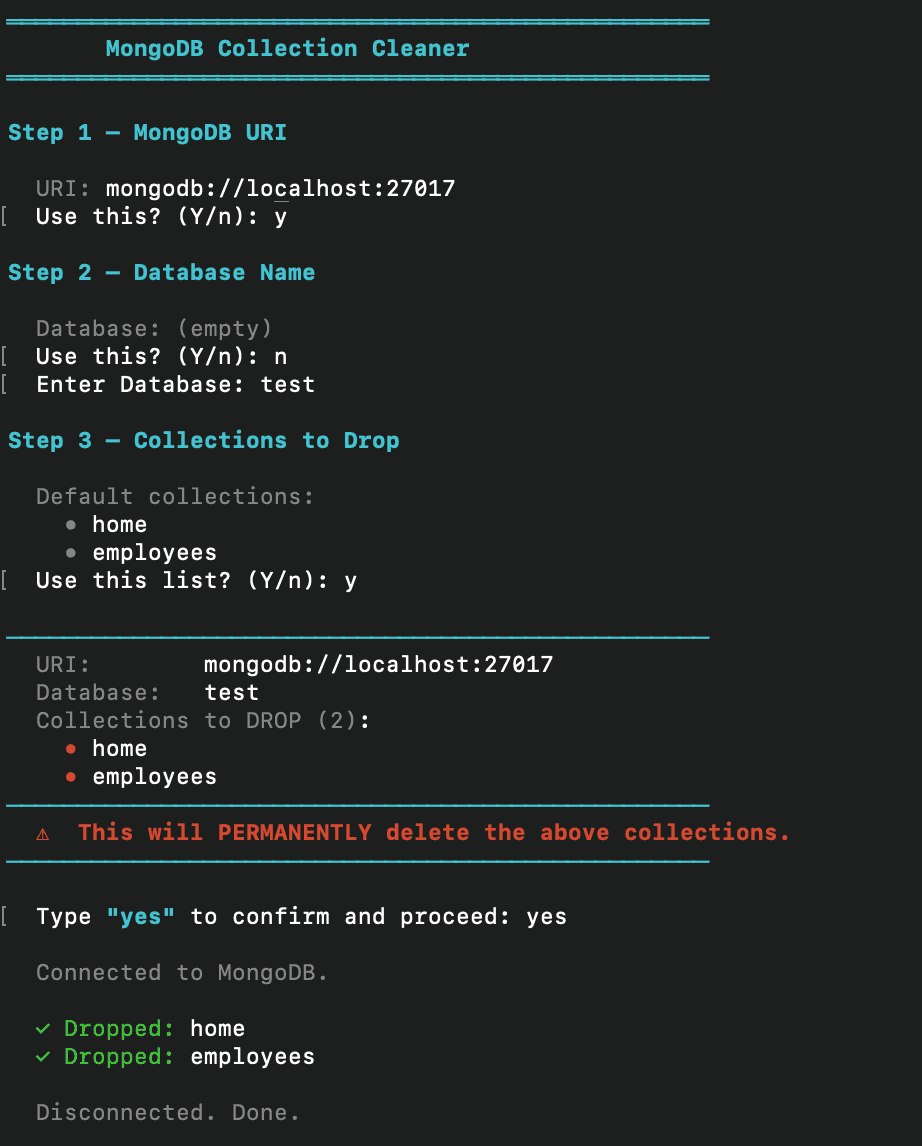Image resolution: width=922 pixels, height=1146 pixels.
Task: Click the red bullet next to employees
Action: (71, 777)
